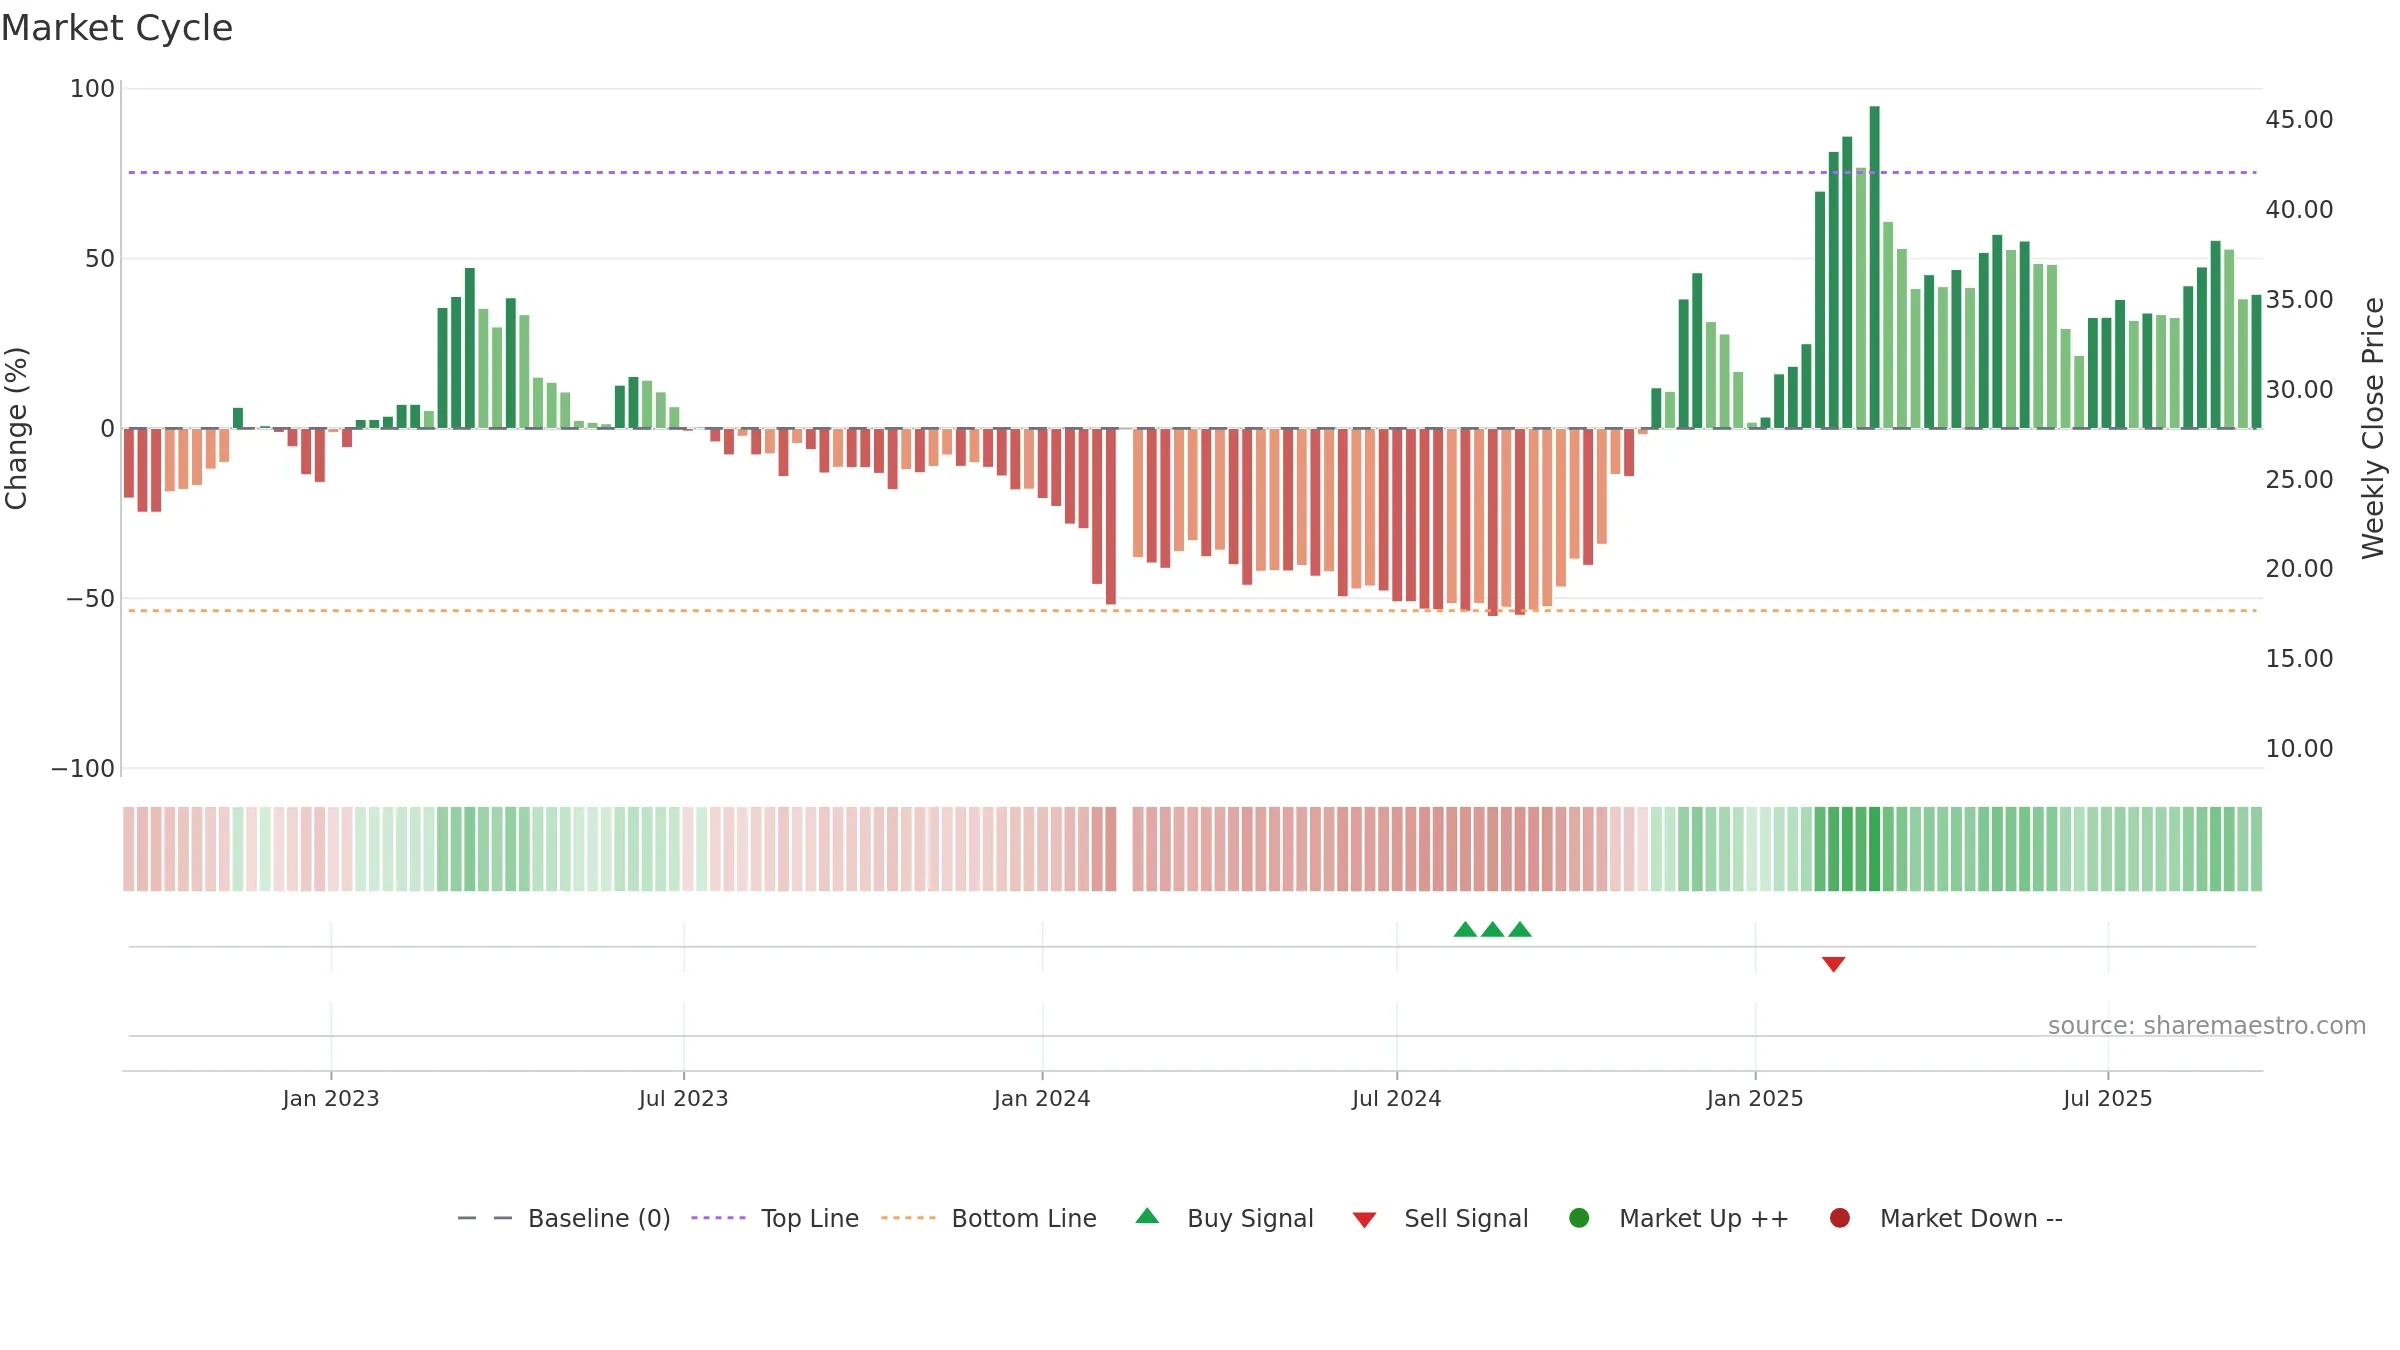Viewport: 2400px width, 1350px height.
Task: Click the Jul 2023 axis label
Action: [x=684, y=1098]
